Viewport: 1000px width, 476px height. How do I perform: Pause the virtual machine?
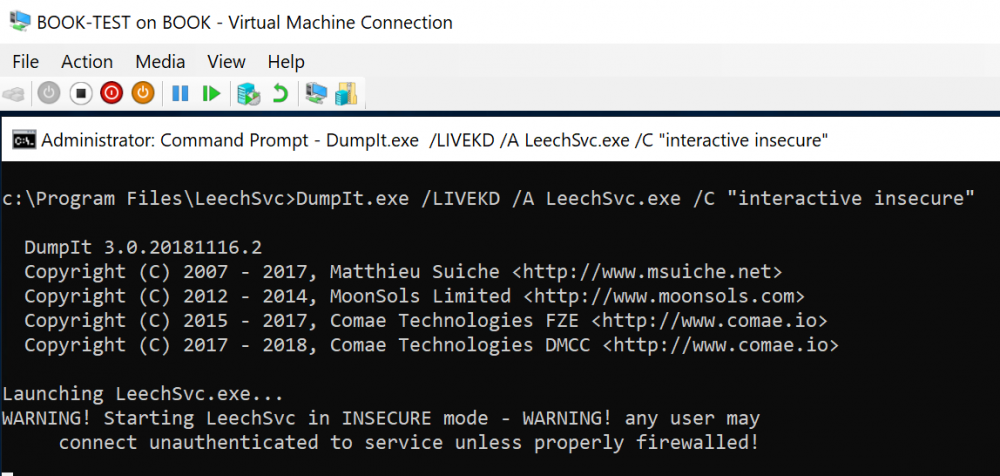click(180, 93)
